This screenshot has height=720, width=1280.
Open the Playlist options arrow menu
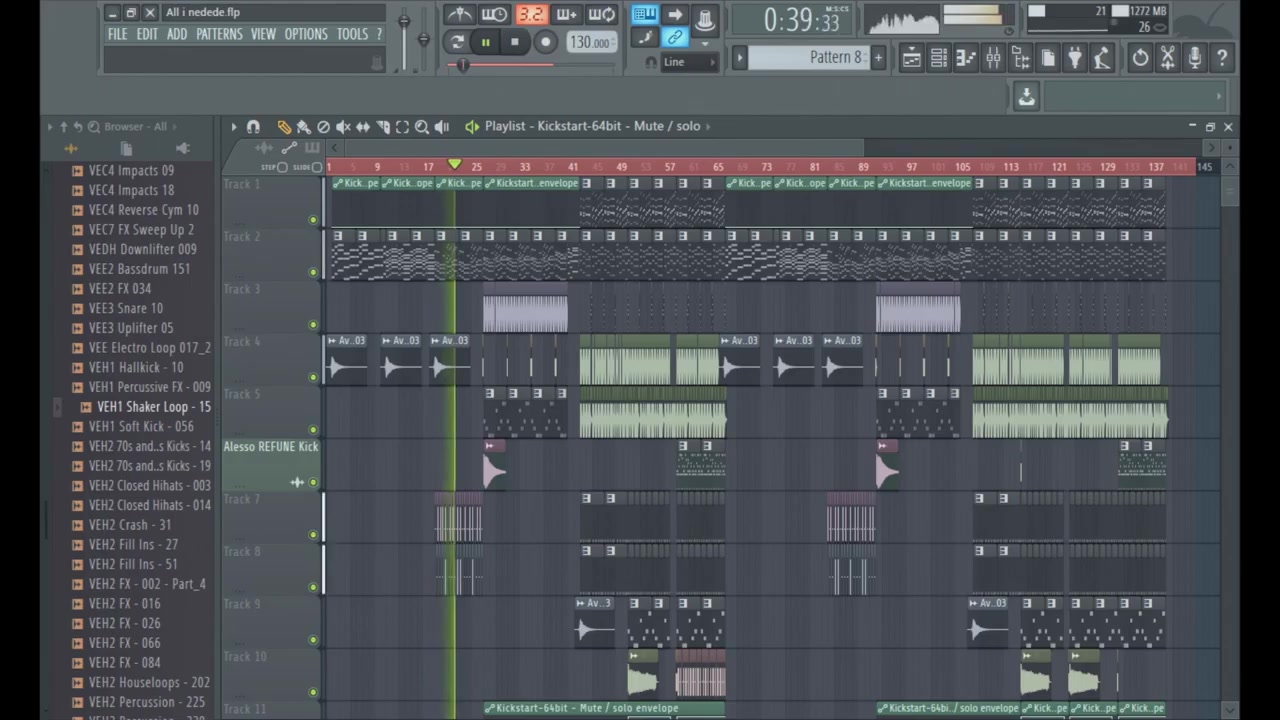pyautogui.click(x=234, y=127)
